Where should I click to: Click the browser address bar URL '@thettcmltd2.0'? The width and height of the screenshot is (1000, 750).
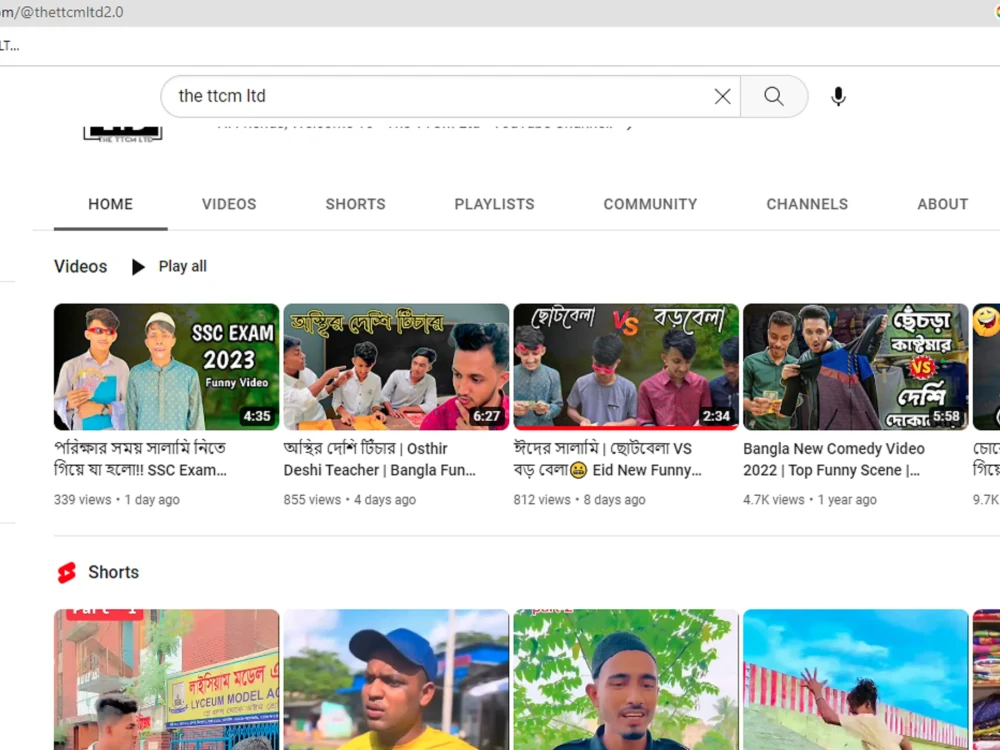pos(62,12)
